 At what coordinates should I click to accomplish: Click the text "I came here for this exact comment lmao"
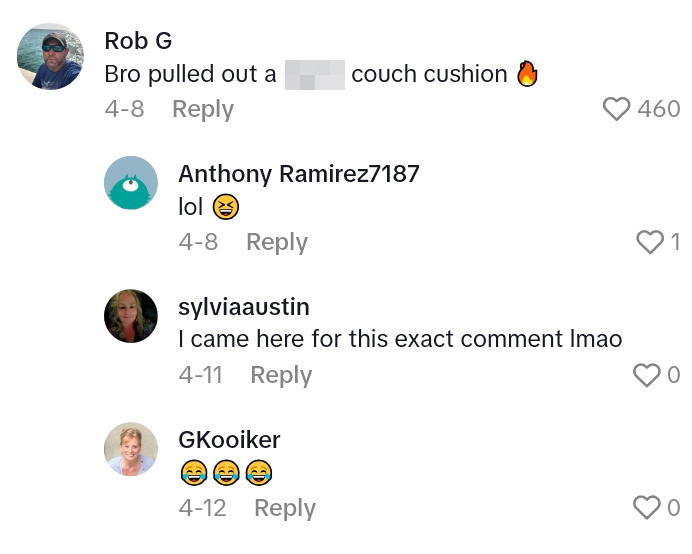tap(400, 339)
